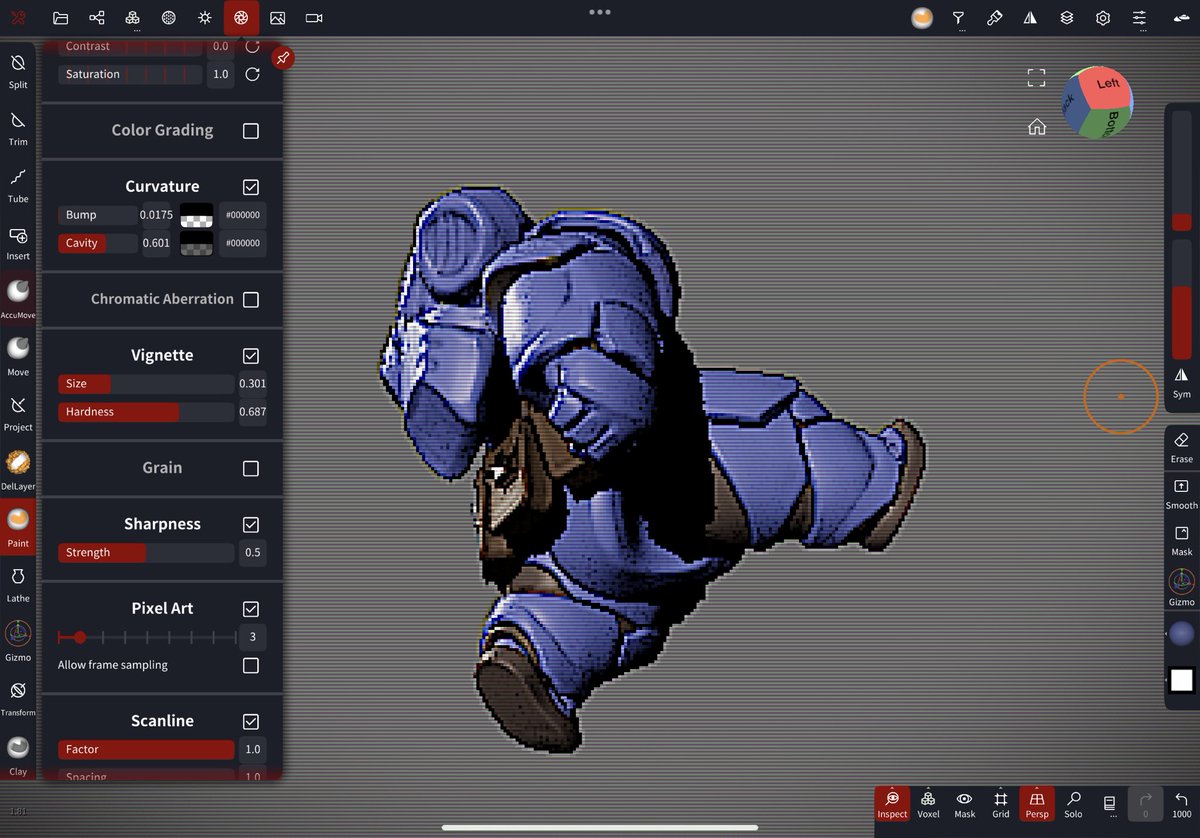Screen dimensions: 1200x838
Task: Select the Lathe tool
Action: (18, 584)
